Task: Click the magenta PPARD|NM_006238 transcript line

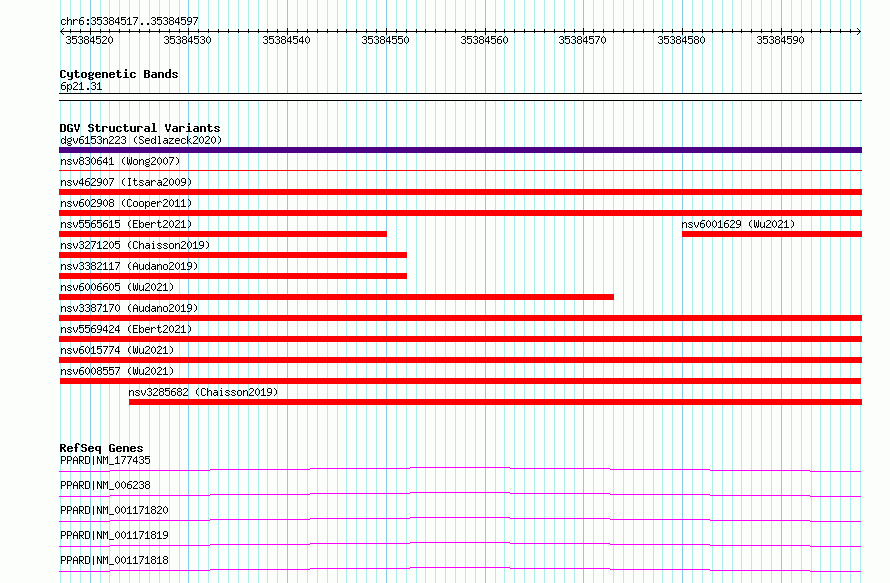Action: 460,494
